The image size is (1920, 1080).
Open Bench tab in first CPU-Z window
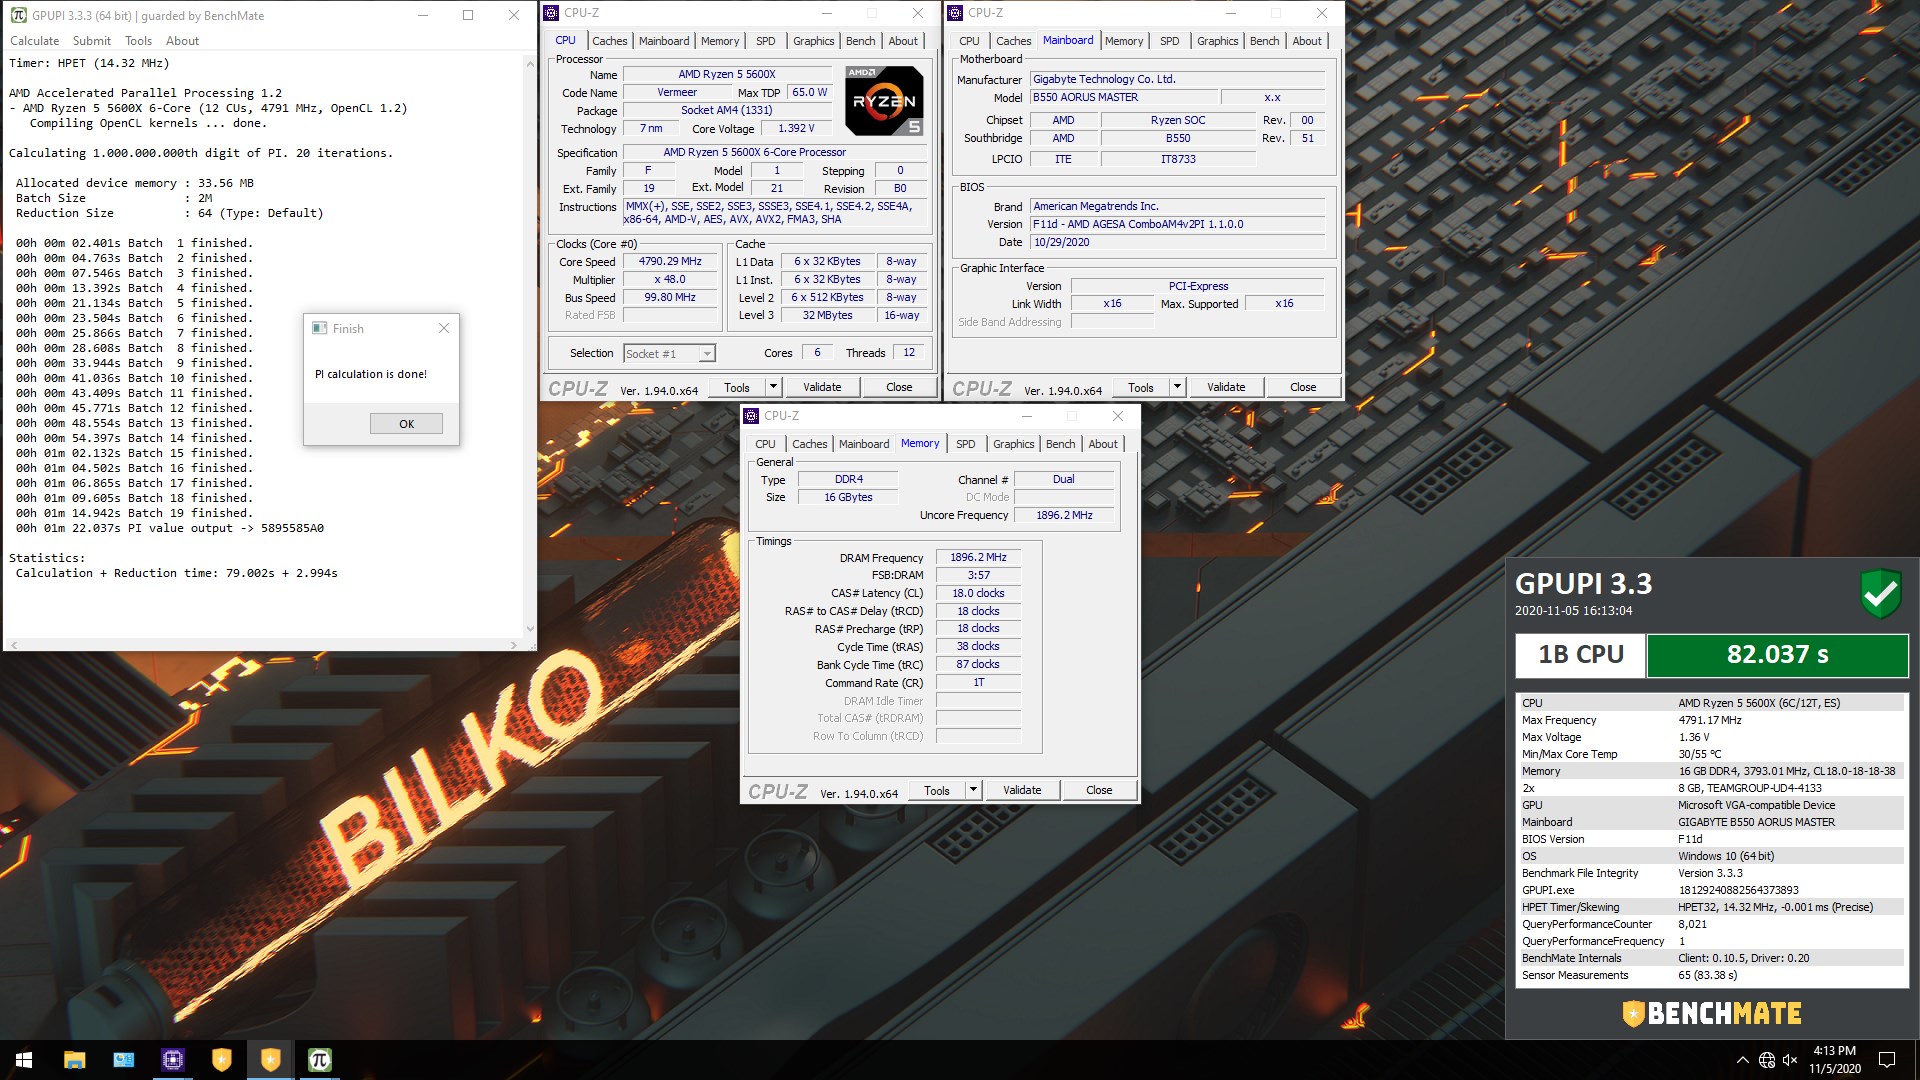coord(860,41)
